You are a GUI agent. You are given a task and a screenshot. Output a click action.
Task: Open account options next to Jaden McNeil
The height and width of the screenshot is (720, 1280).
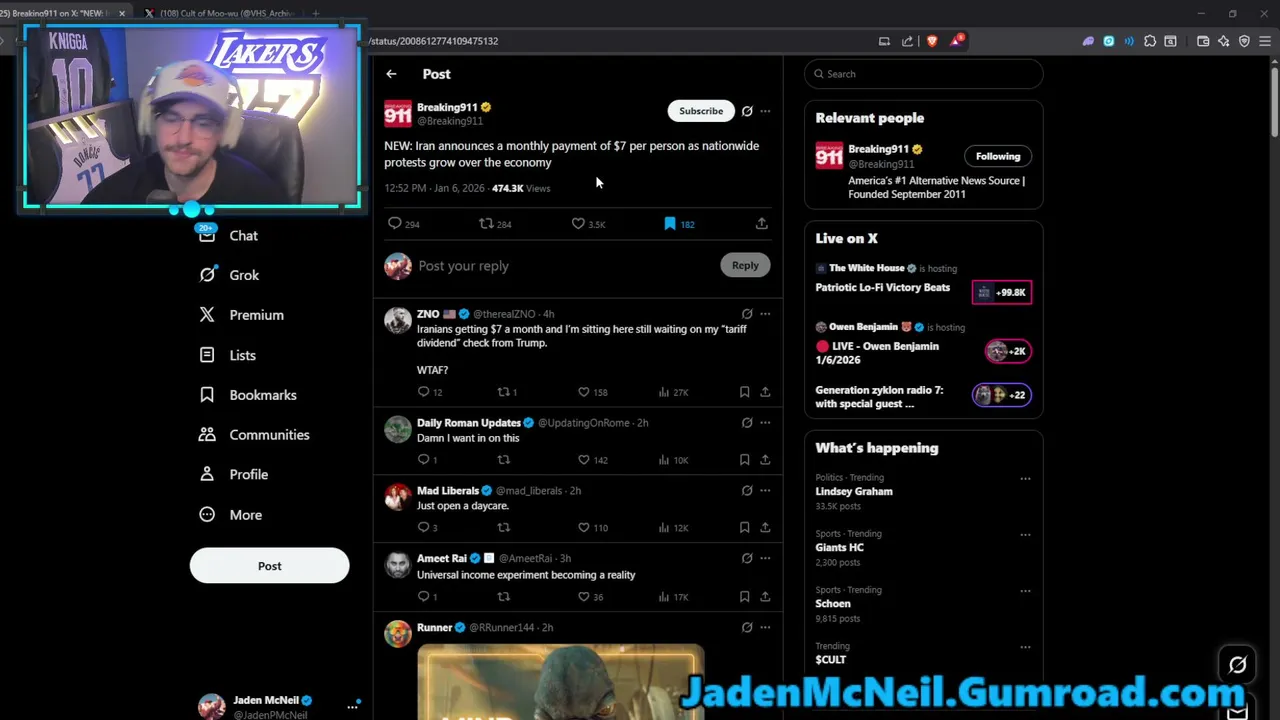point(352,706)
